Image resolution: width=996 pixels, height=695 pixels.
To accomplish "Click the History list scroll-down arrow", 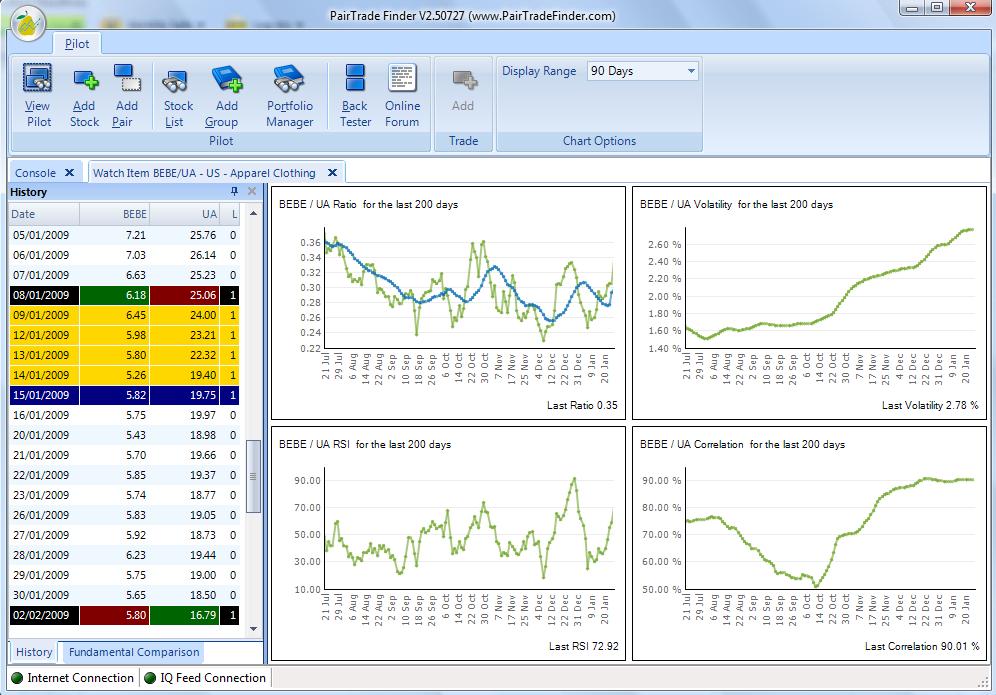I will point(253,629).
